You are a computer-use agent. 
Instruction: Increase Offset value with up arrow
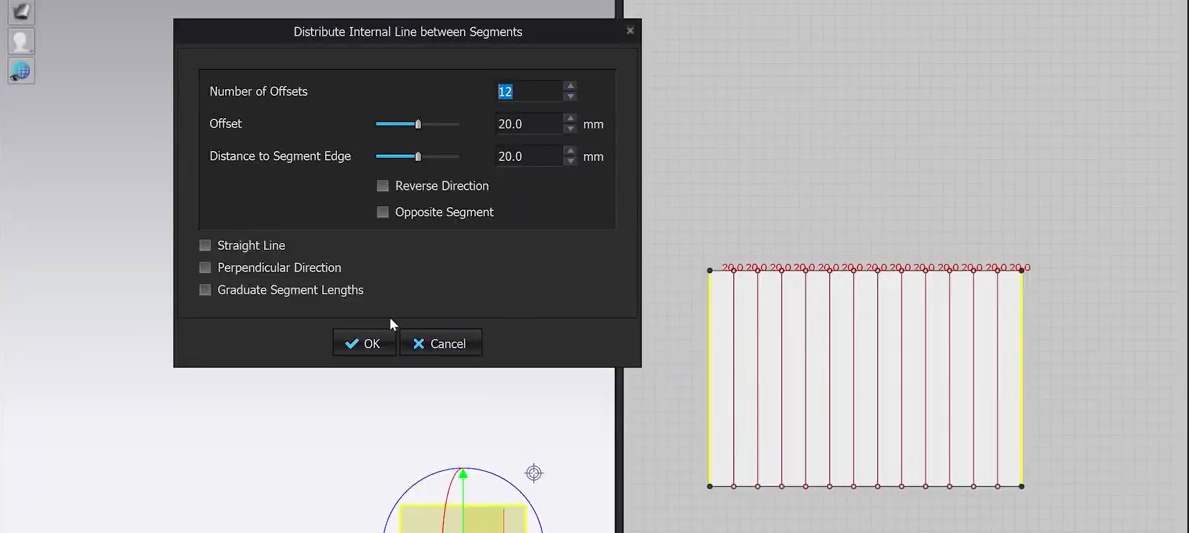coord(570,119)
